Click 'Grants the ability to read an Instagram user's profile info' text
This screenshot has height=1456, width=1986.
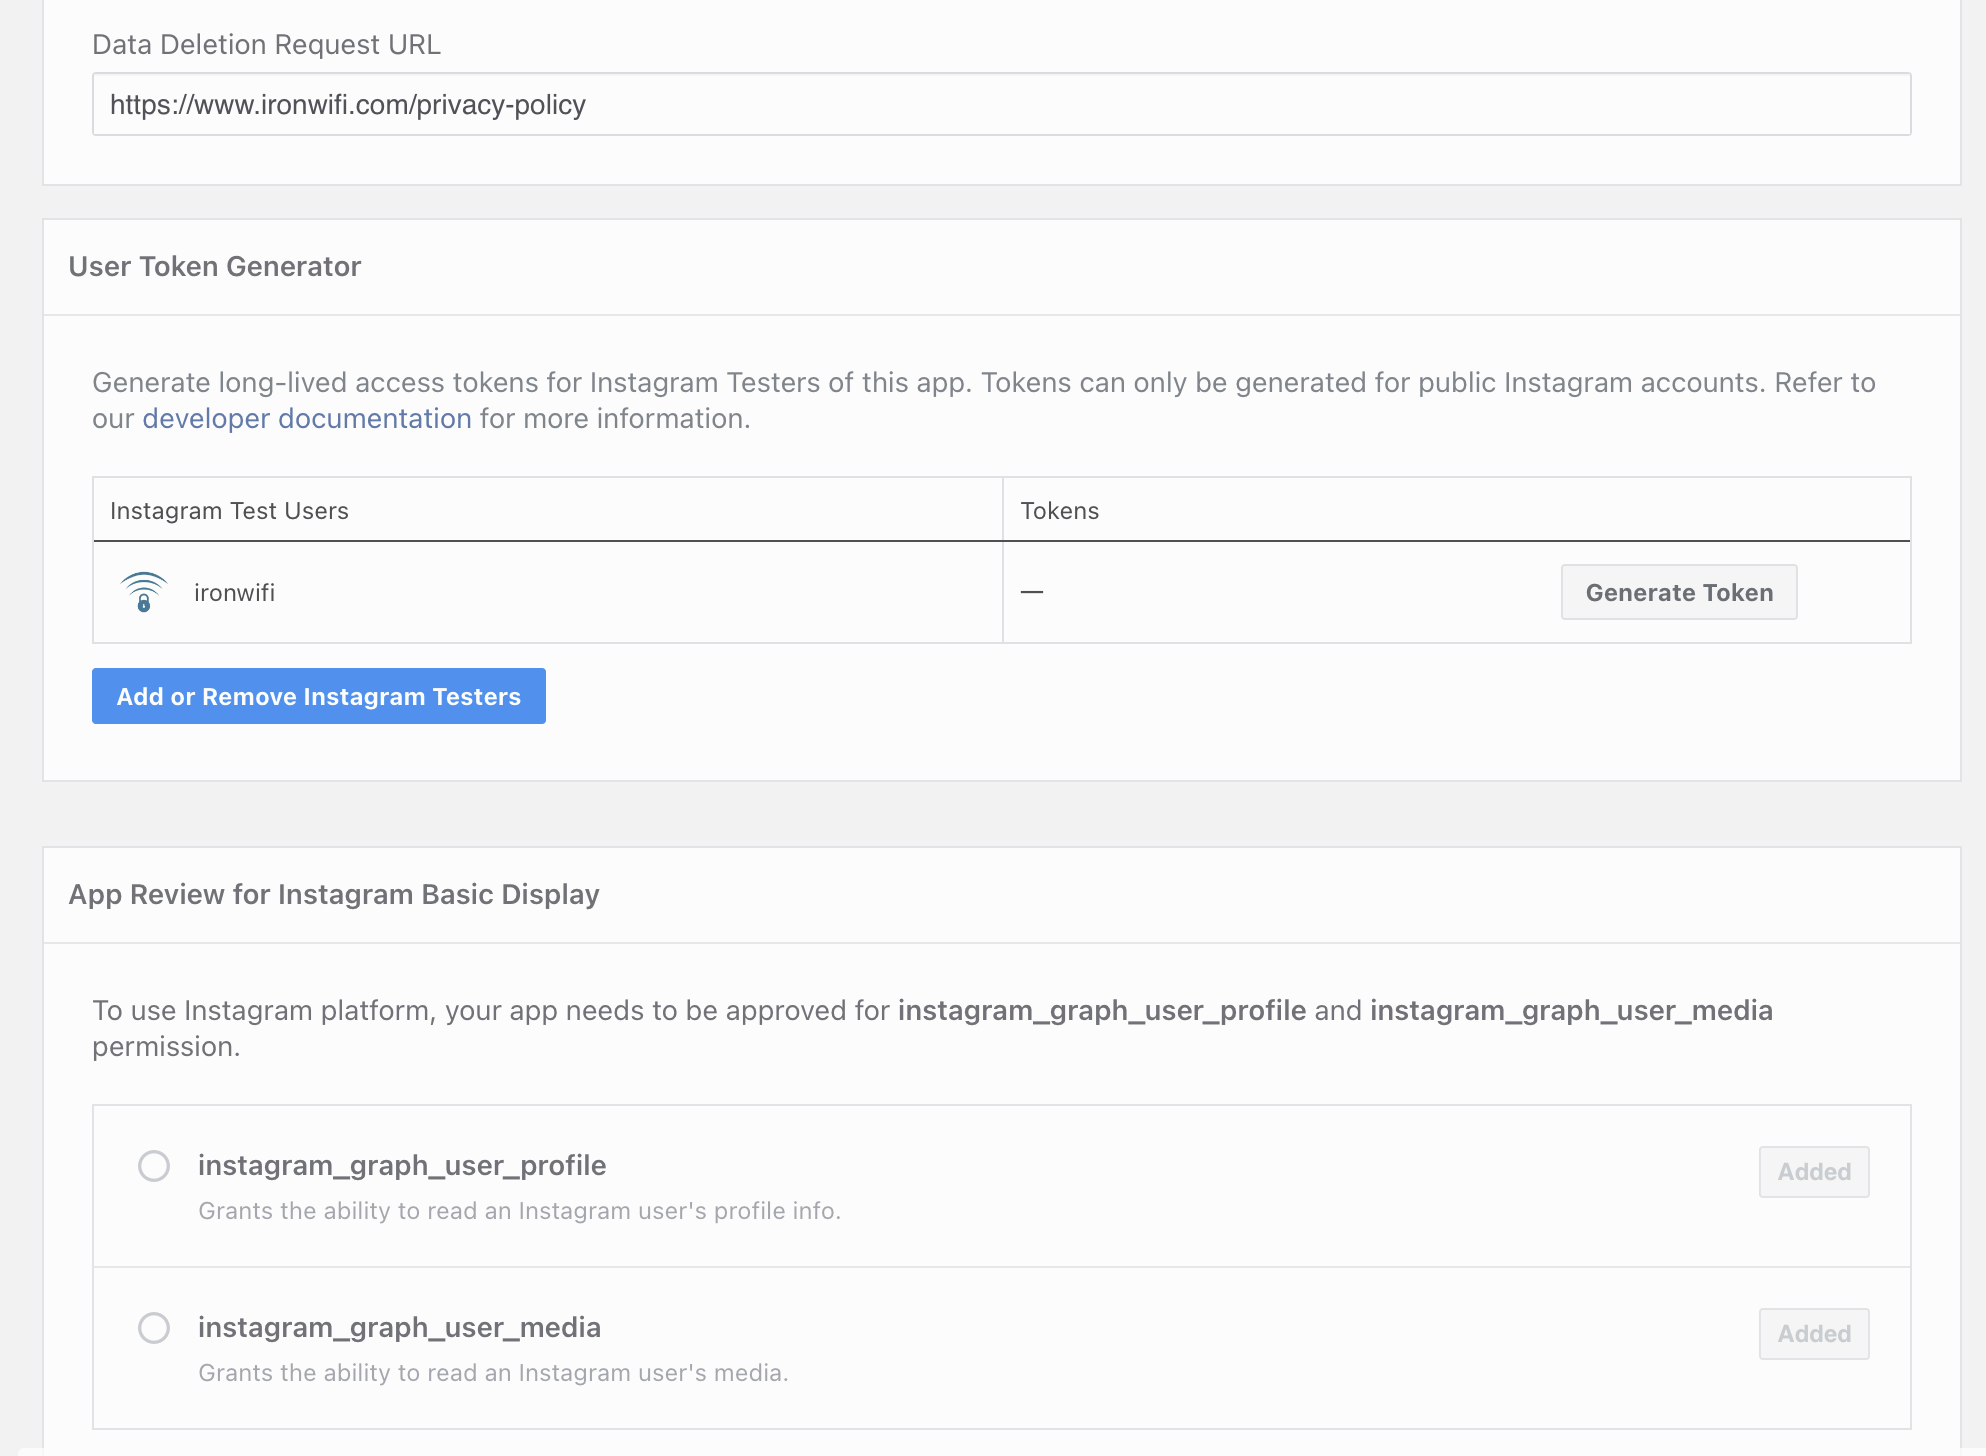519,1211
